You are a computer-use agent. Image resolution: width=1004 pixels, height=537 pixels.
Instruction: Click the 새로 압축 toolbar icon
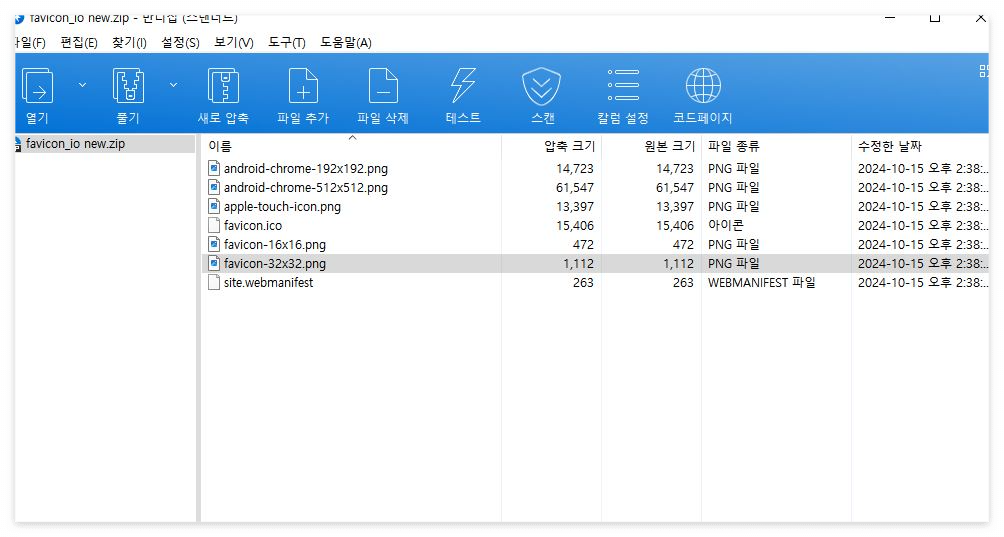point(223,86)
